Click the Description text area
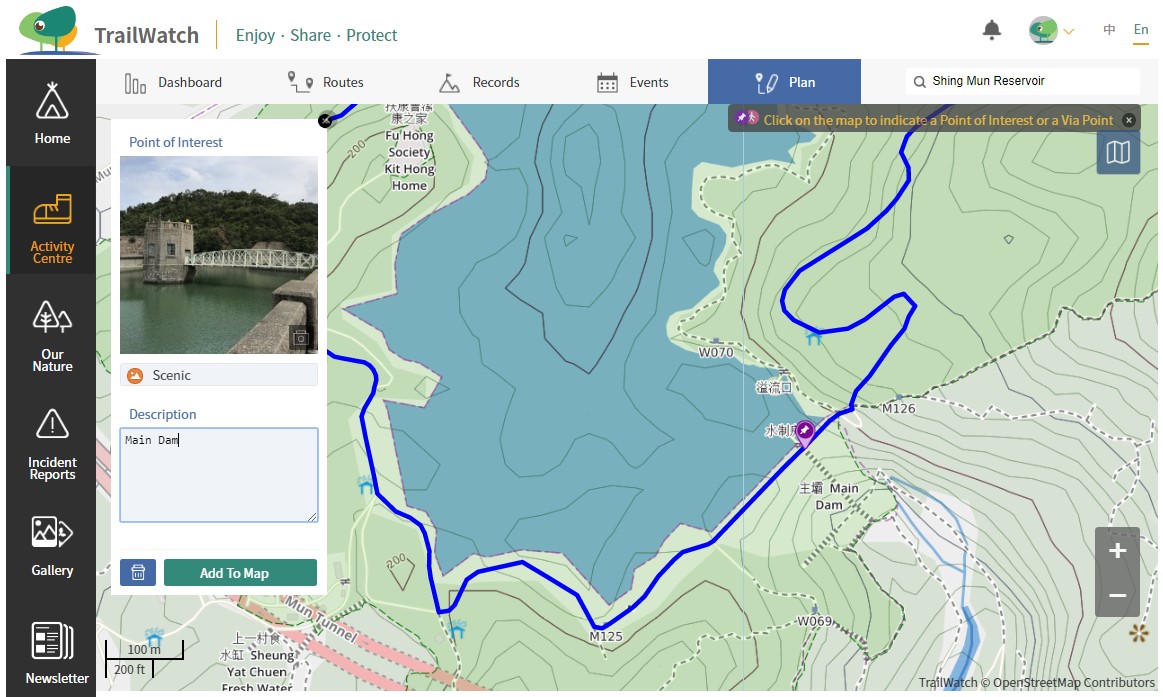This screenshot has height=697, width=1163. 219,475
